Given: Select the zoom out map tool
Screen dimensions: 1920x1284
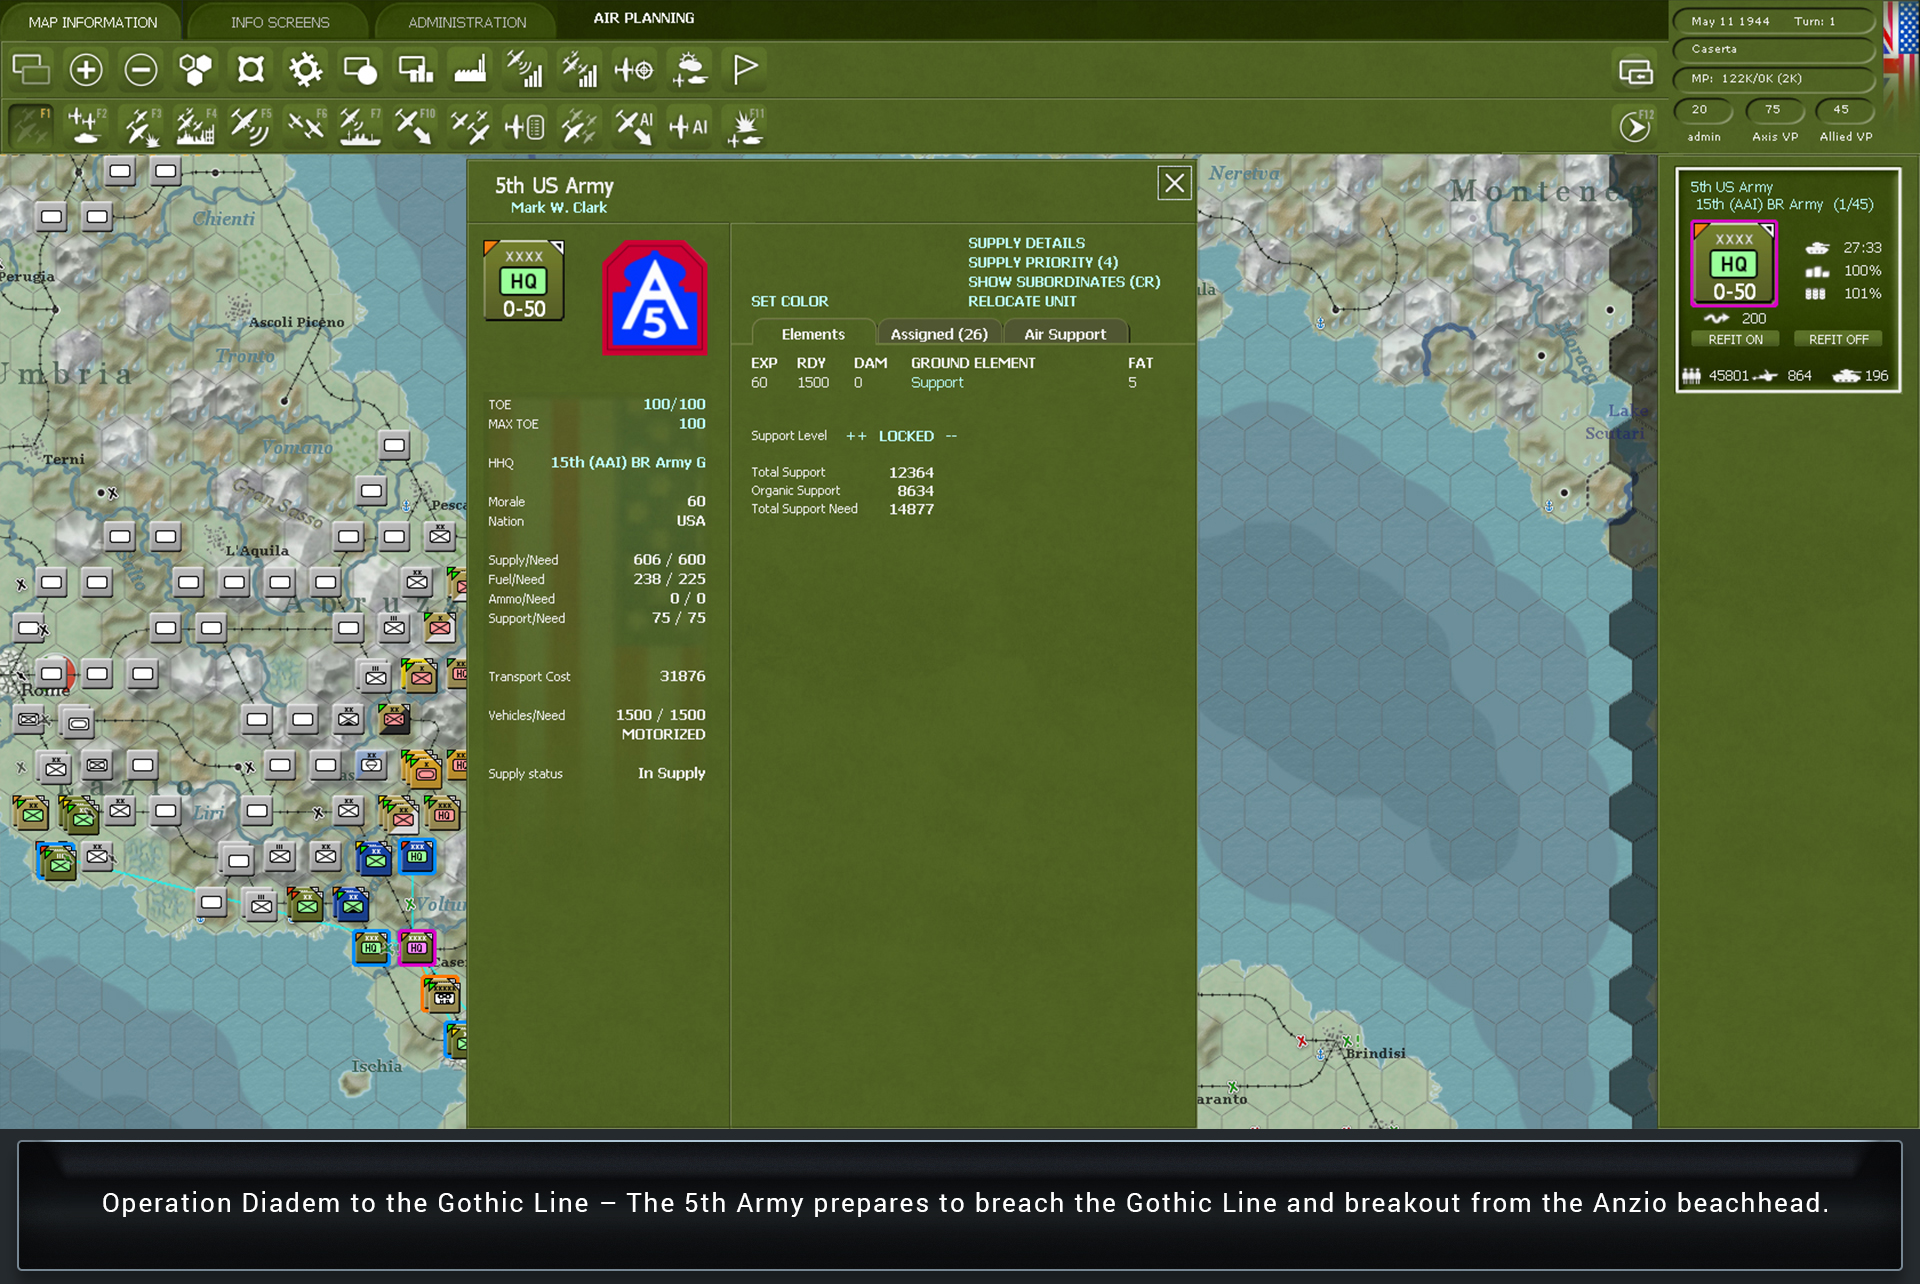Looking at the screenshot, I should click(141, 69).
